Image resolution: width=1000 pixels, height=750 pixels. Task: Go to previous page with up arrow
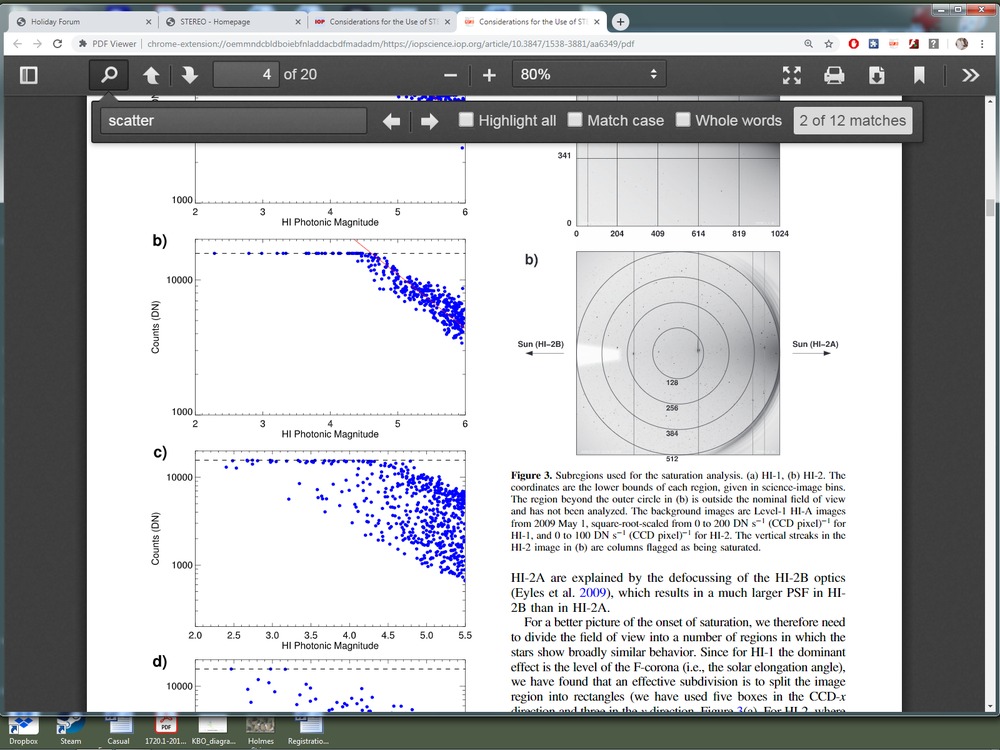pyautogui.click(x=150, y=75)
